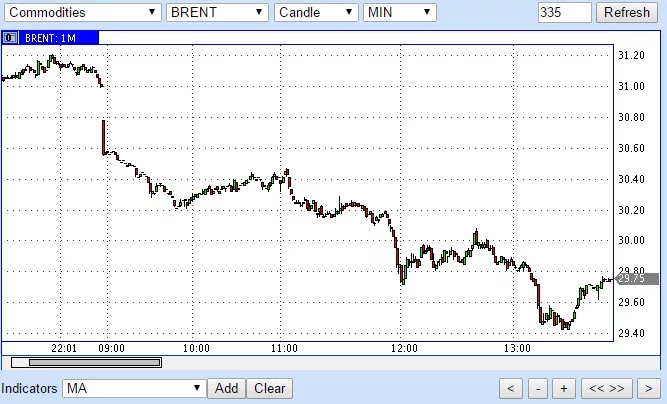The image size is (667, 404).
Task: Click the 12:00 time axis label
Action: pyautogui.click(x=404, y=349)
